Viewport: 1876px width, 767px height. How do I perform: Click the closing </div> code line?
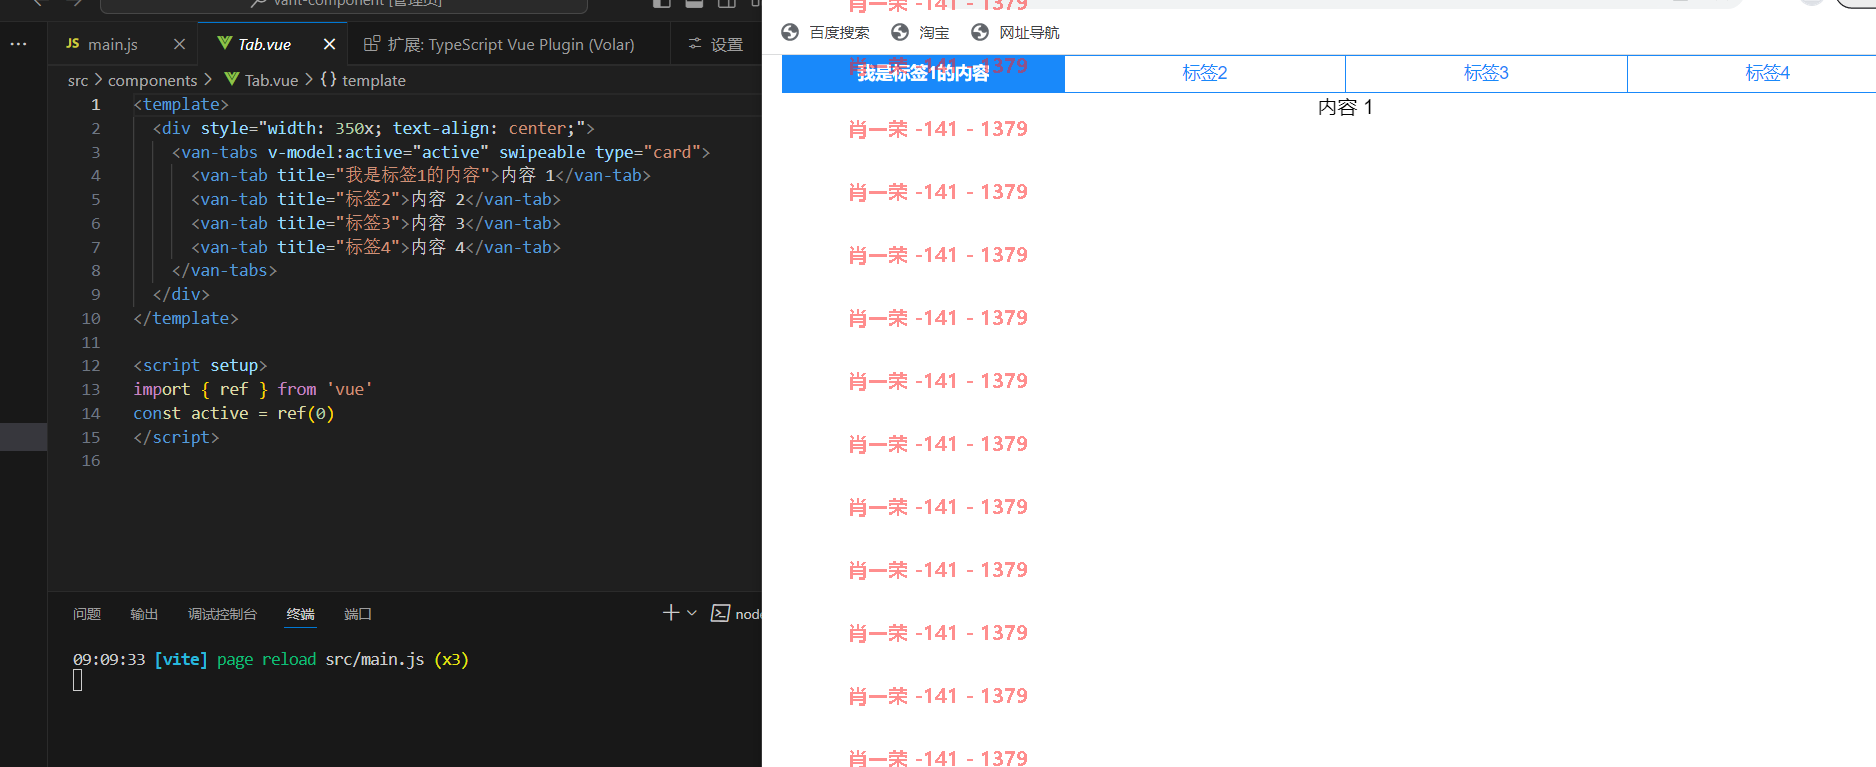181,295
